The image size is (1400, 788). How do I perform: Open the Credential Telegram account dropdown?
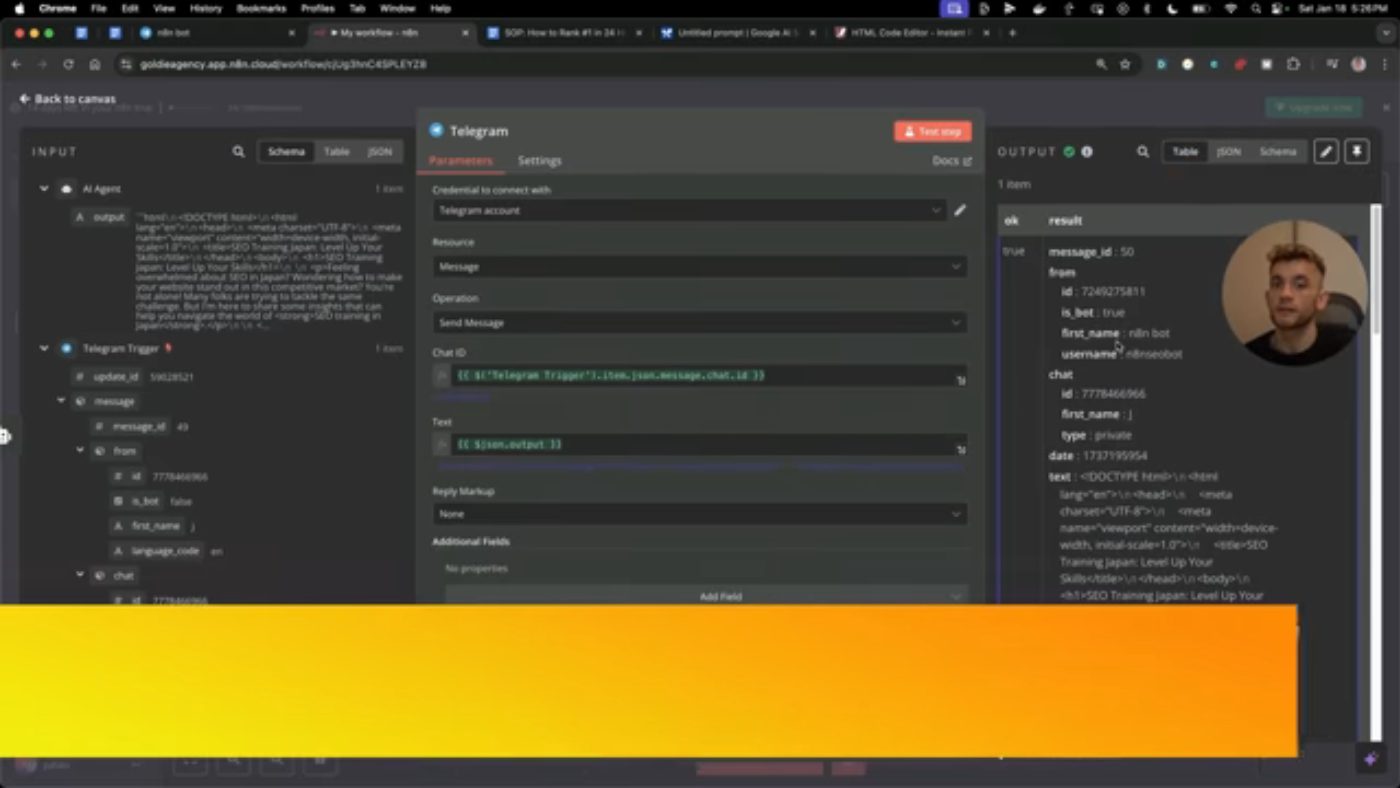tap(690, 210)
